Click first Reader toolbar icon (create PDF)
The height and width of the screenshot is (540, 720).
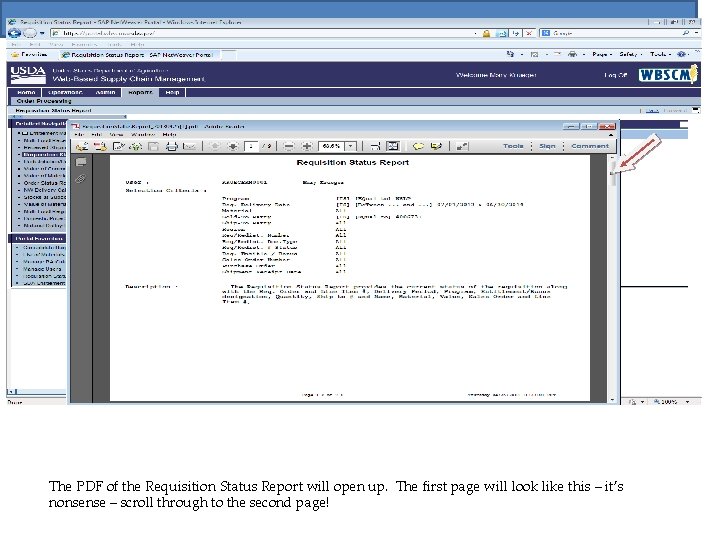(82, 147)
